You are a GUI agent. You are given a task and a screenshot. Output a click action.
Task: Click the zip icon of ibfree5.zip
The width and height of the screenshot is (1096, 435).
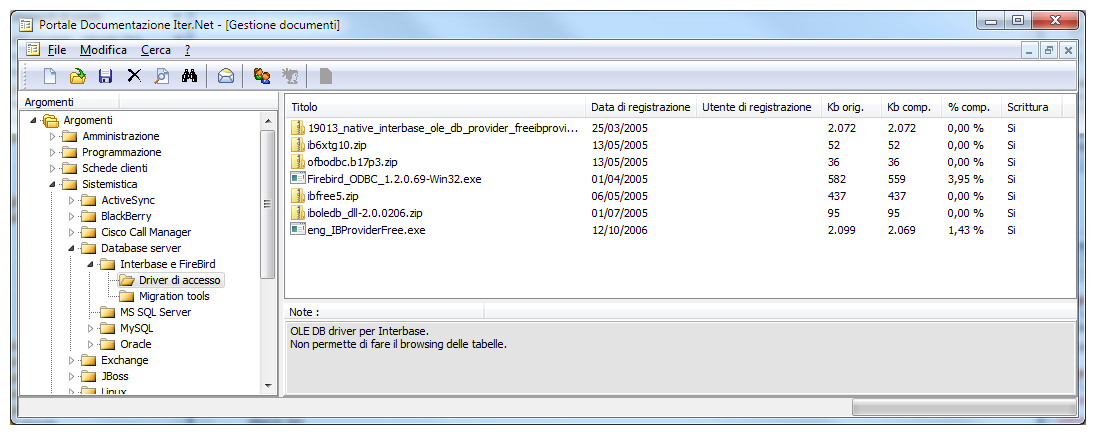[298, 196]
